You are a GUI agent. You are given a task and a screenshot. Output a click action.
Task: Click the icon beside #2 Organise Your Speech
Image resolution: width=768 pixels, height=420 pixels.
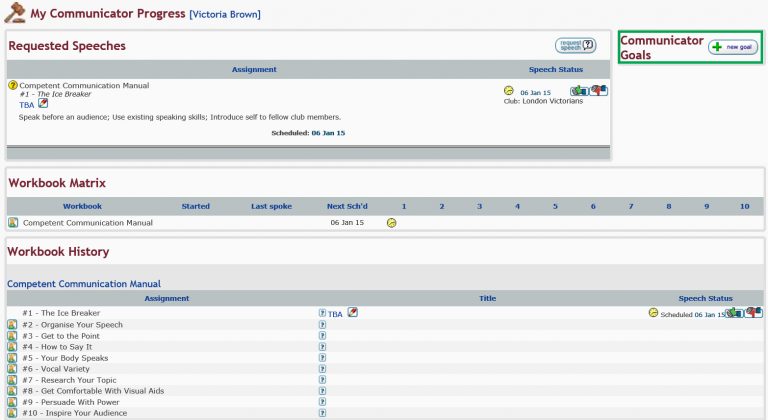(x=12, y=325)
